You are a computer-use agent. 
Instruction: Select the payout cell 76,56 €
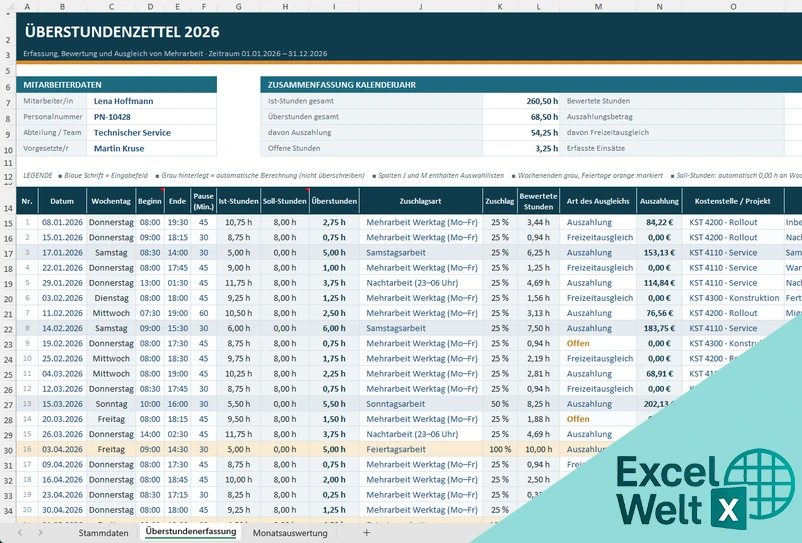point(659,313)
